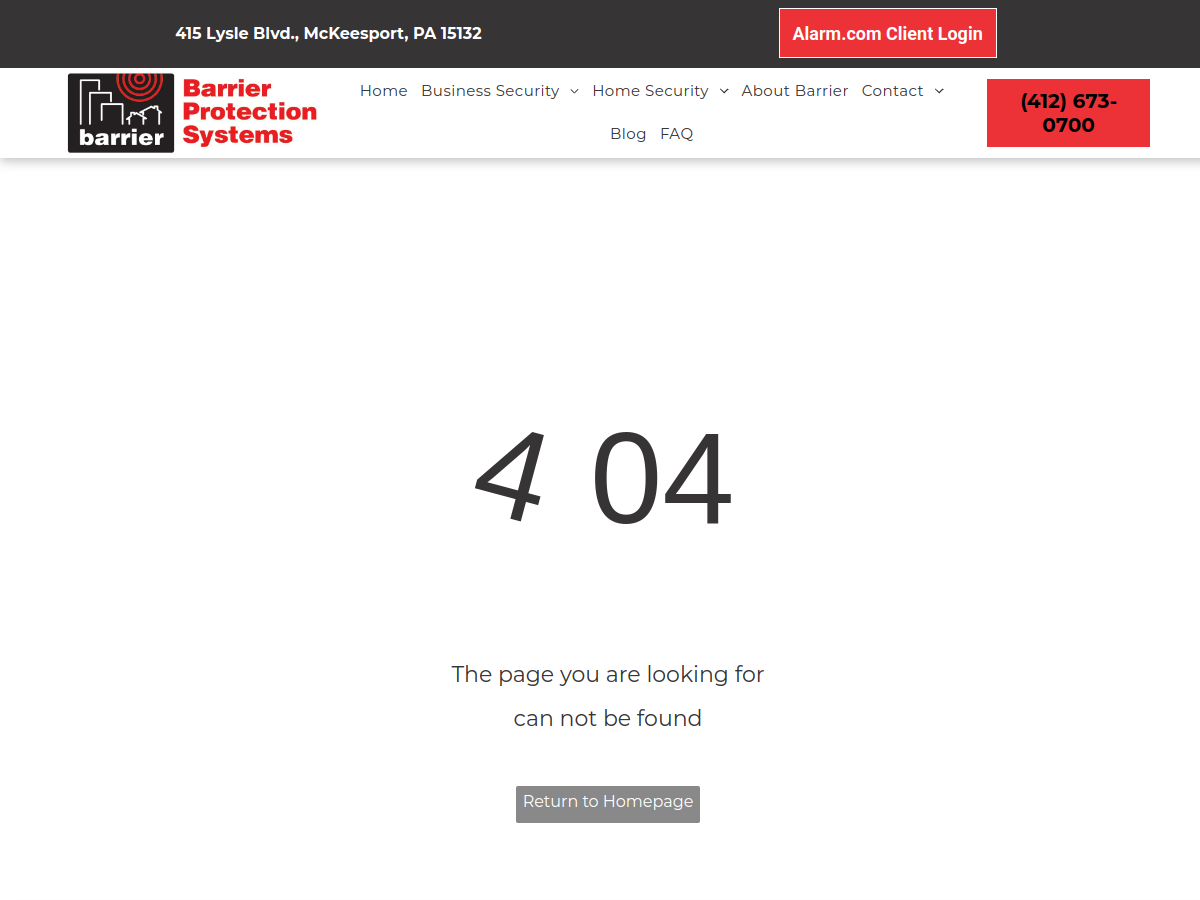This screenshot has width=1200, height=900.
Task: Open the FAQ page link
Action: tap(676, 134)
